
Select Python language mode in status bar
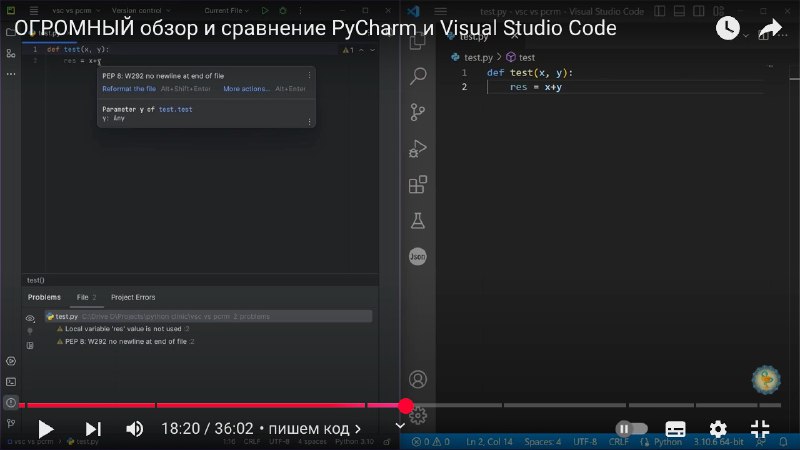click(x=667, y=441)
